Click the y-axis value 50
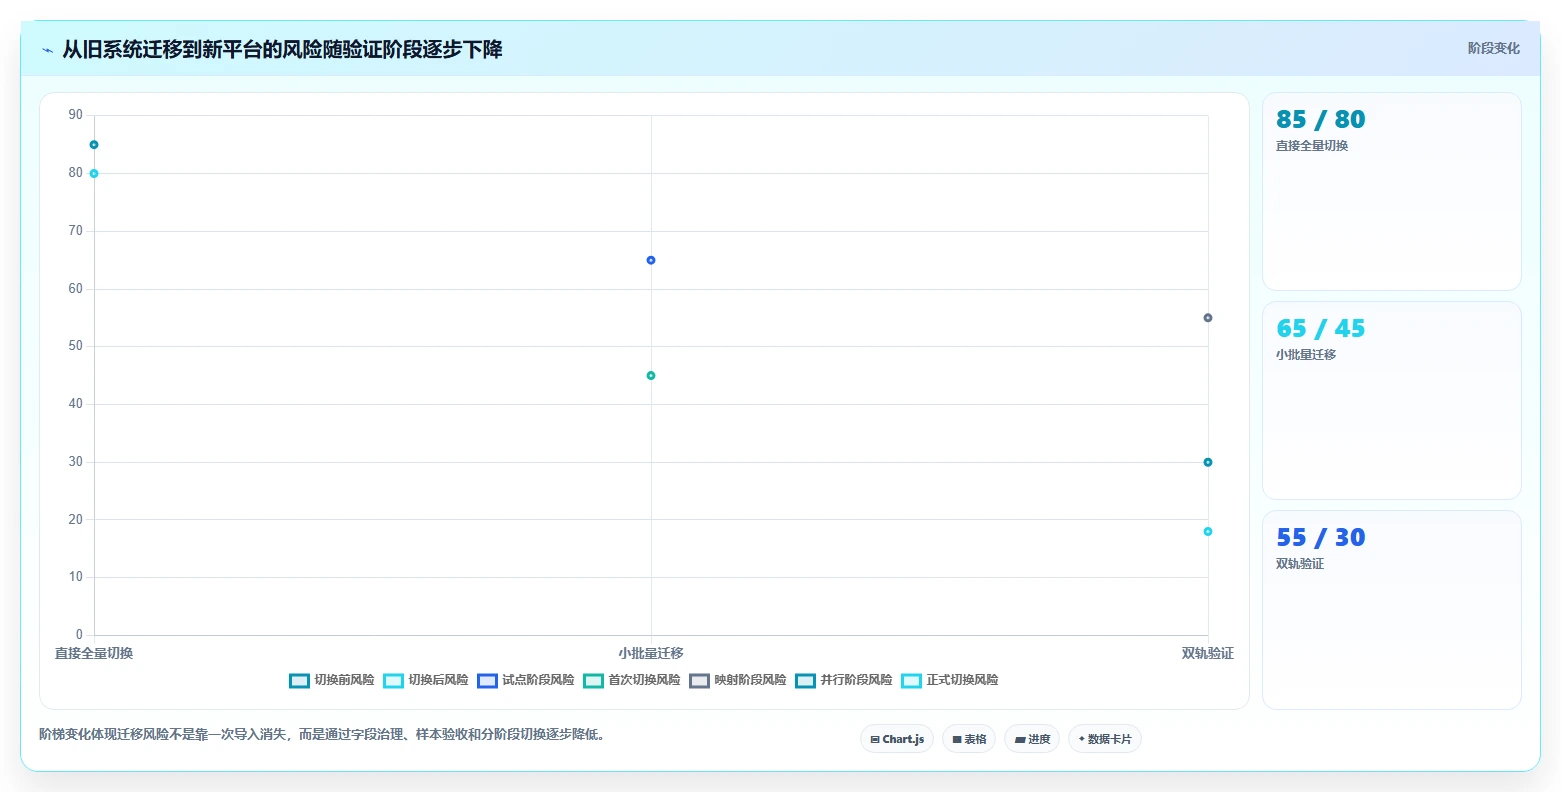The height and width of the screenshot is (792, 1561). 76,346
